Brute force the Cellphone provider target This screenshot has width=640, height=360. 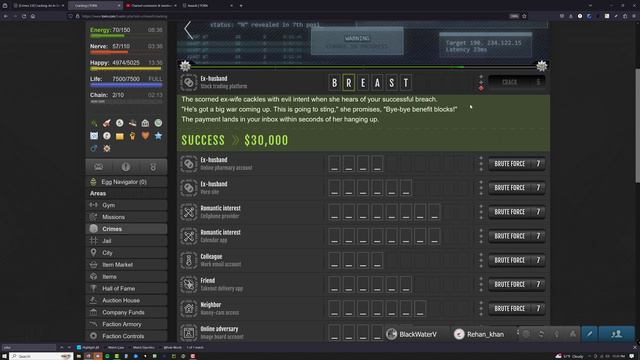517,212
